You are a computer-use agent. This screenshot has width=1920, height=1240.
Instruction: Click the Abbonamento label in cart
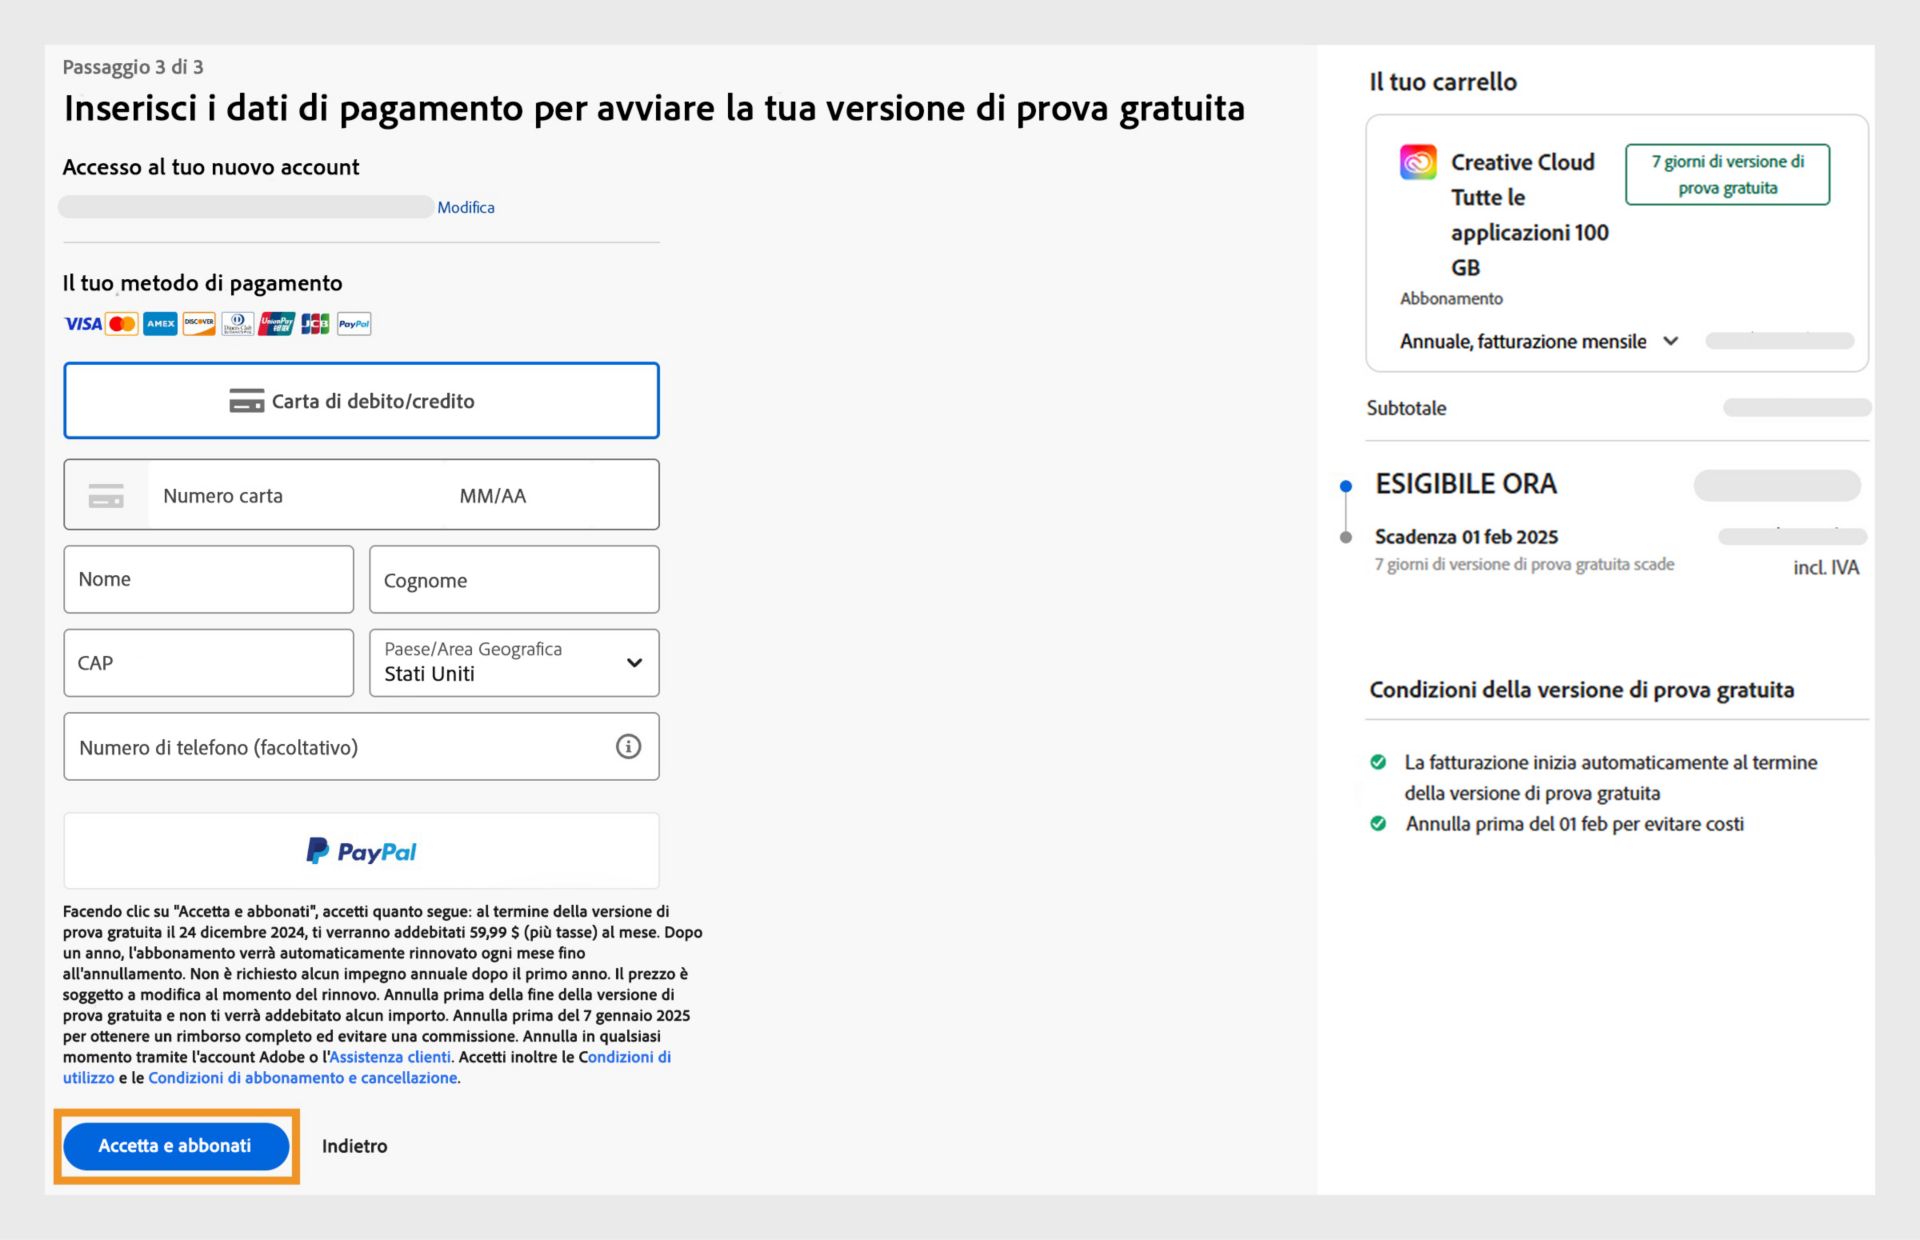[x=1451, y=298]
